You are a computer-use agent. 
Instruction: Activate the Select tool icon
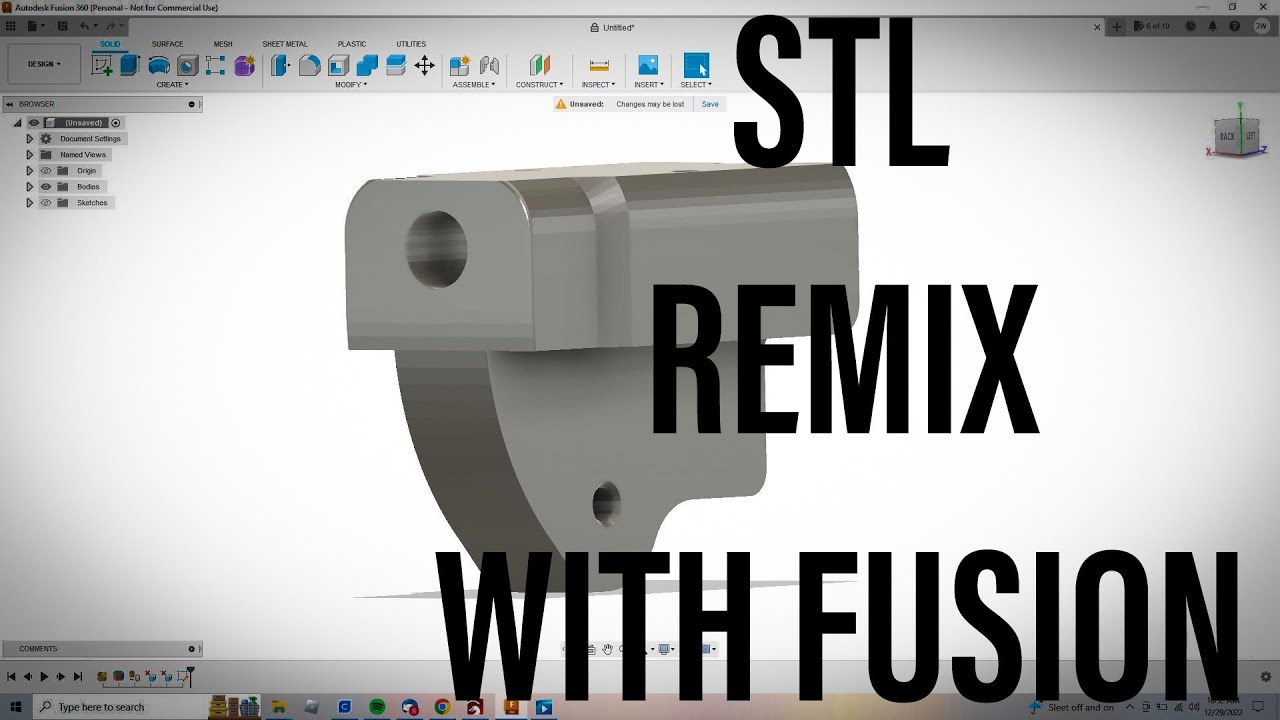pyautogui.click(x=696, y=66)
